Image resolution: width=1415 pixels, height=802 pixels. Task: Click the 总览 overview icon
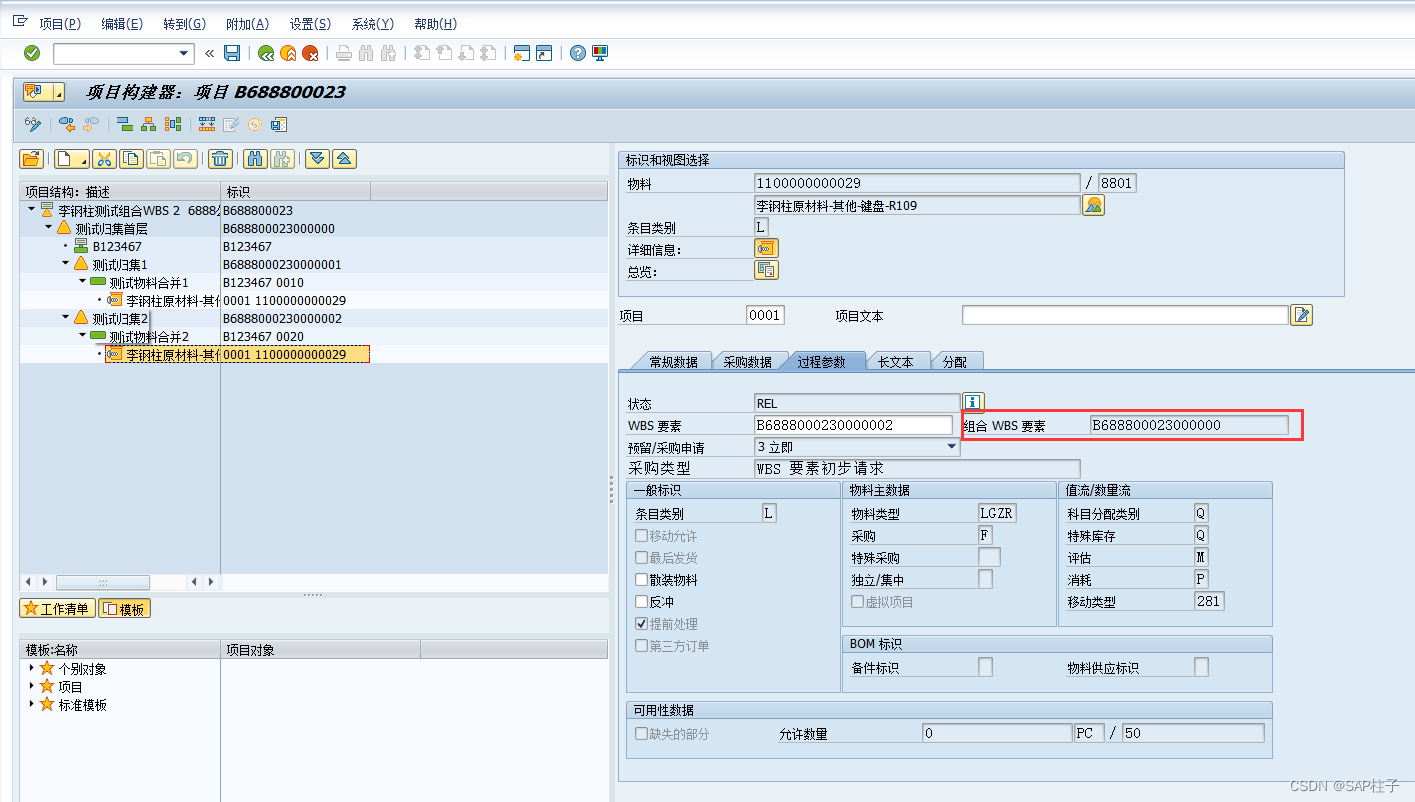[x=766, y=270]
